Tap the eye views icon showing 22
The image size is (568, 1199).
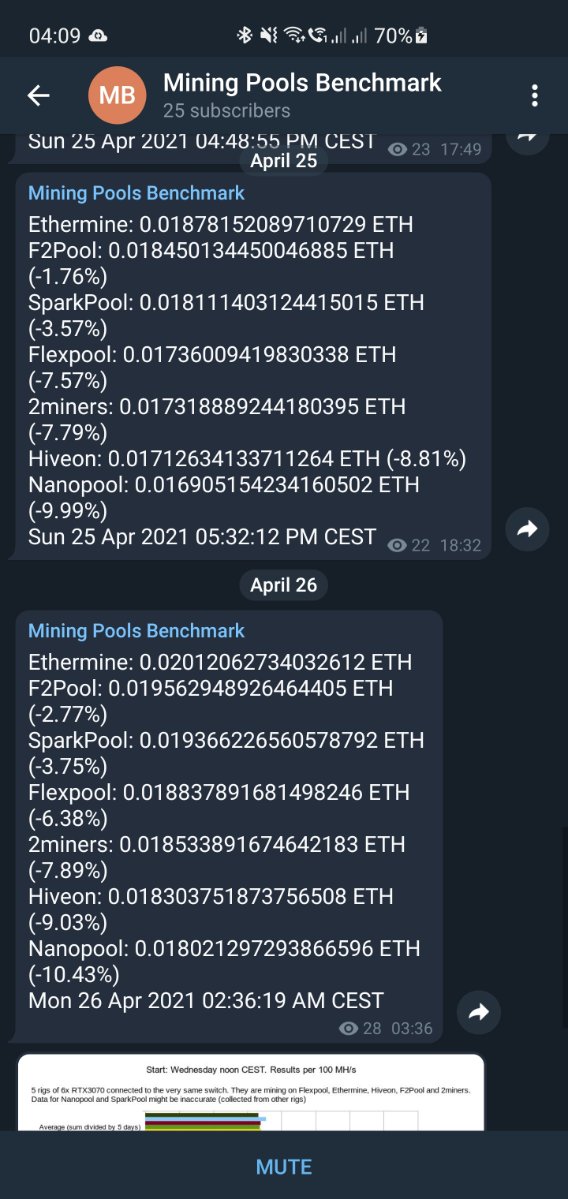click(397, 545)
